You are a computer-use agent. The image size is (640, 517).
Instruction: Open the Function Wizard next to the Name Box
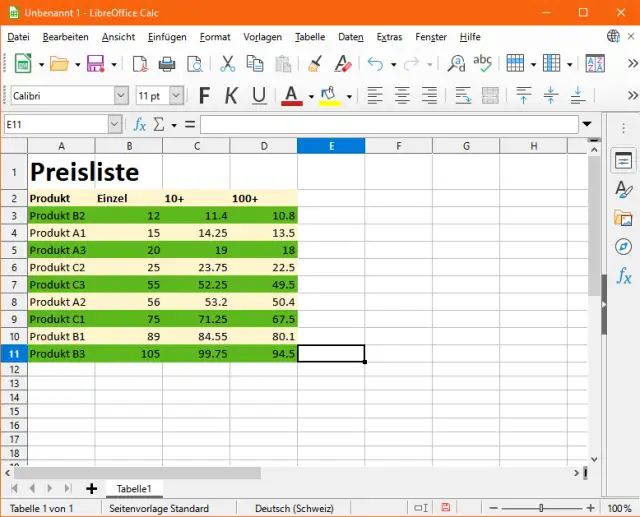140,125
